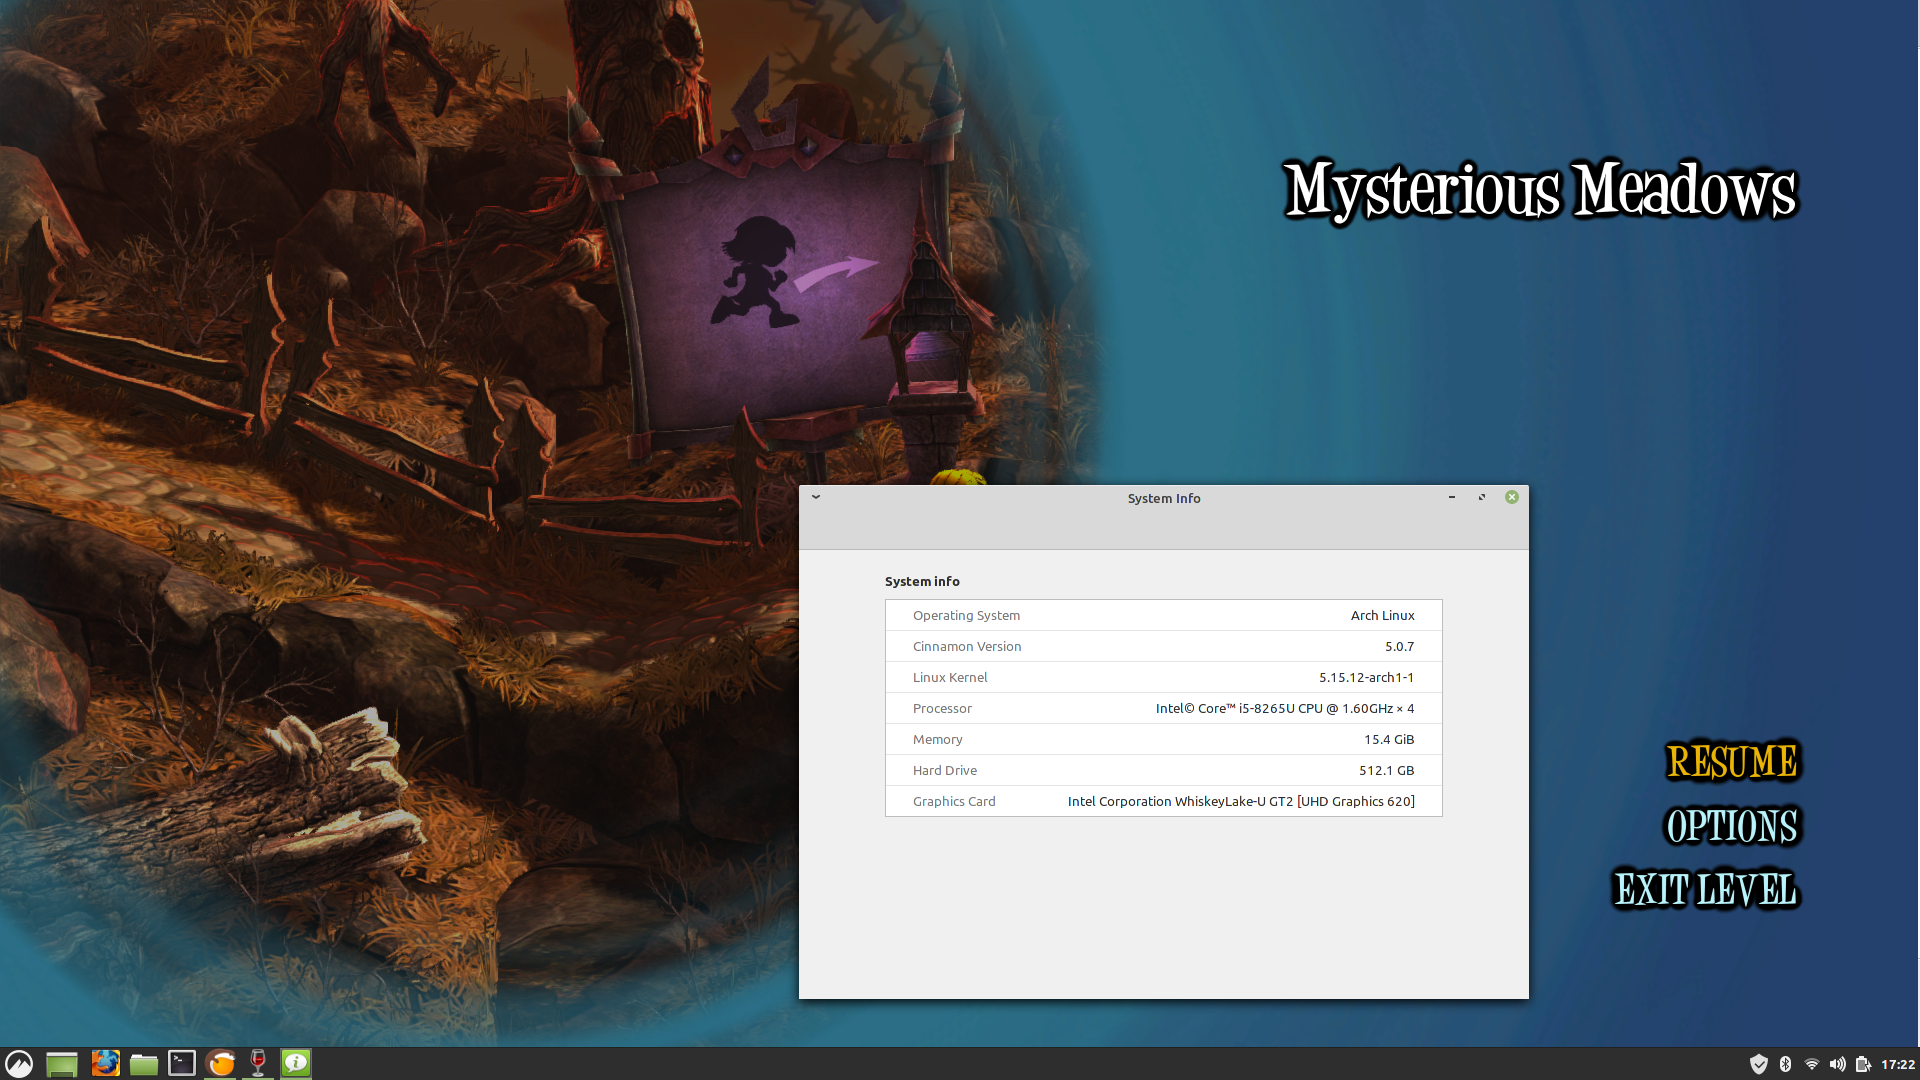Focus the System Info taskbar entry
Viewport: 1920px width, 1080px height.
pos(296,1063)
